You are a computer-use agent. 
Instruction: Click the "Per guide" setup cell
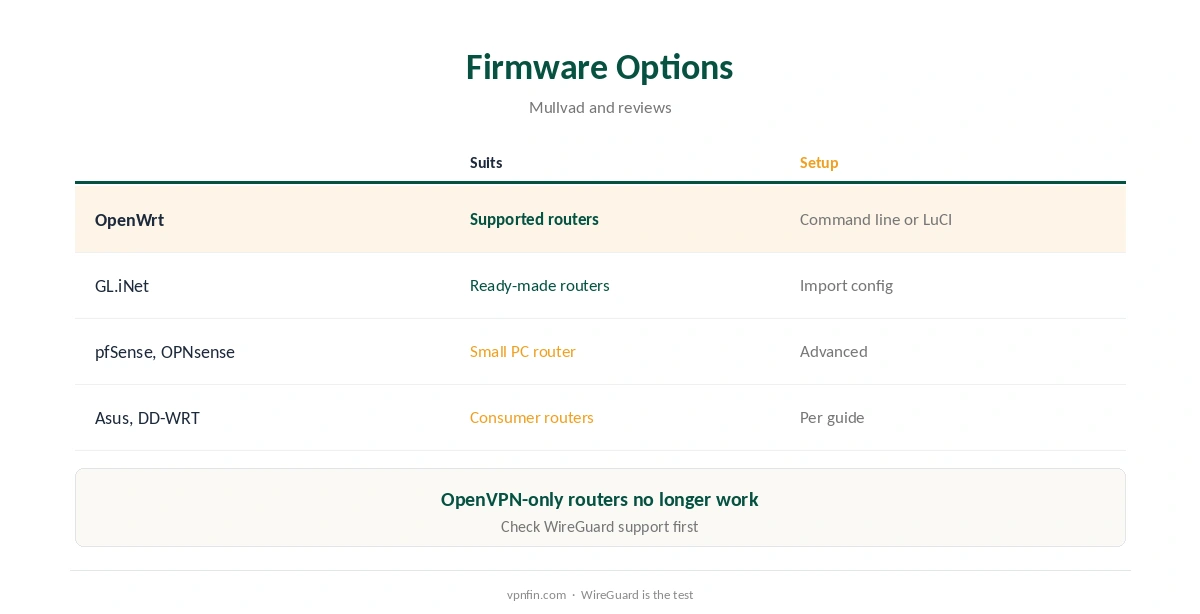[832, 417]
